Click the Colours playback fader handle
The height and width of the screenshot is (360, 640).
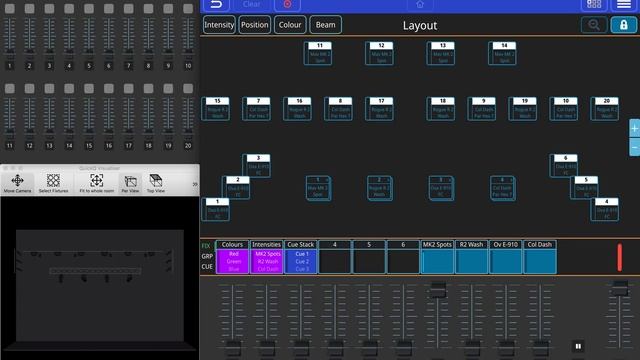click(233, 348)
